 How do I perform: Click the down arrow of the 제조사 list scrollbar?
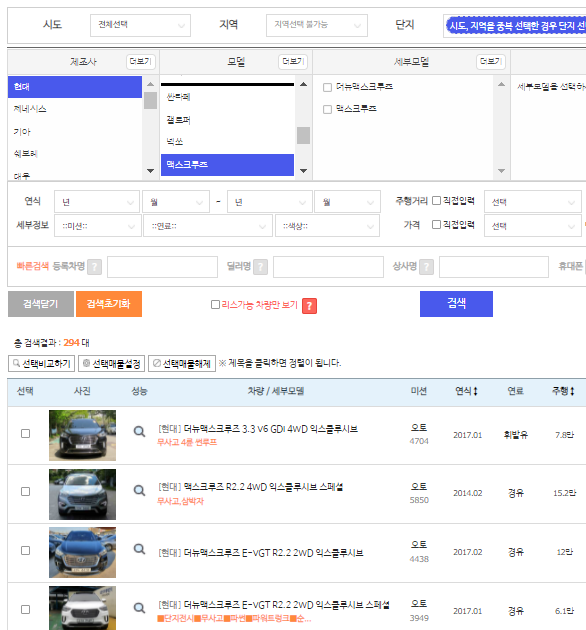151,171
